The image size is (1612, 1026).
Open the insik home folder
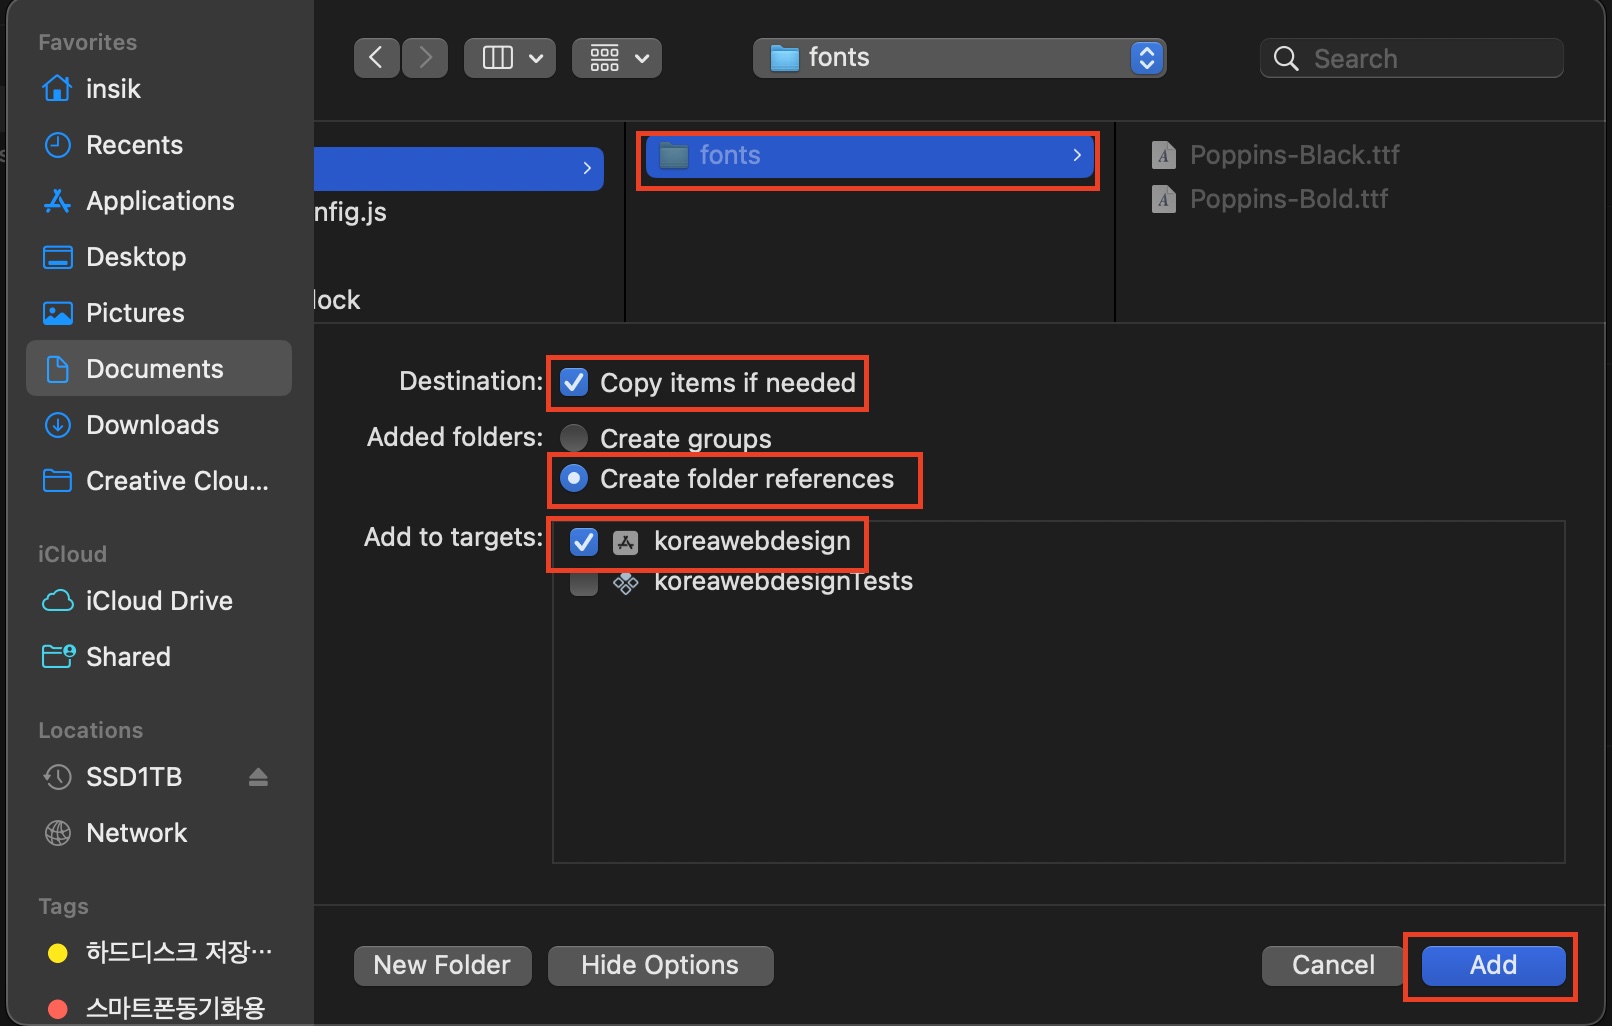pyautogui.click(x=112, y=89)
